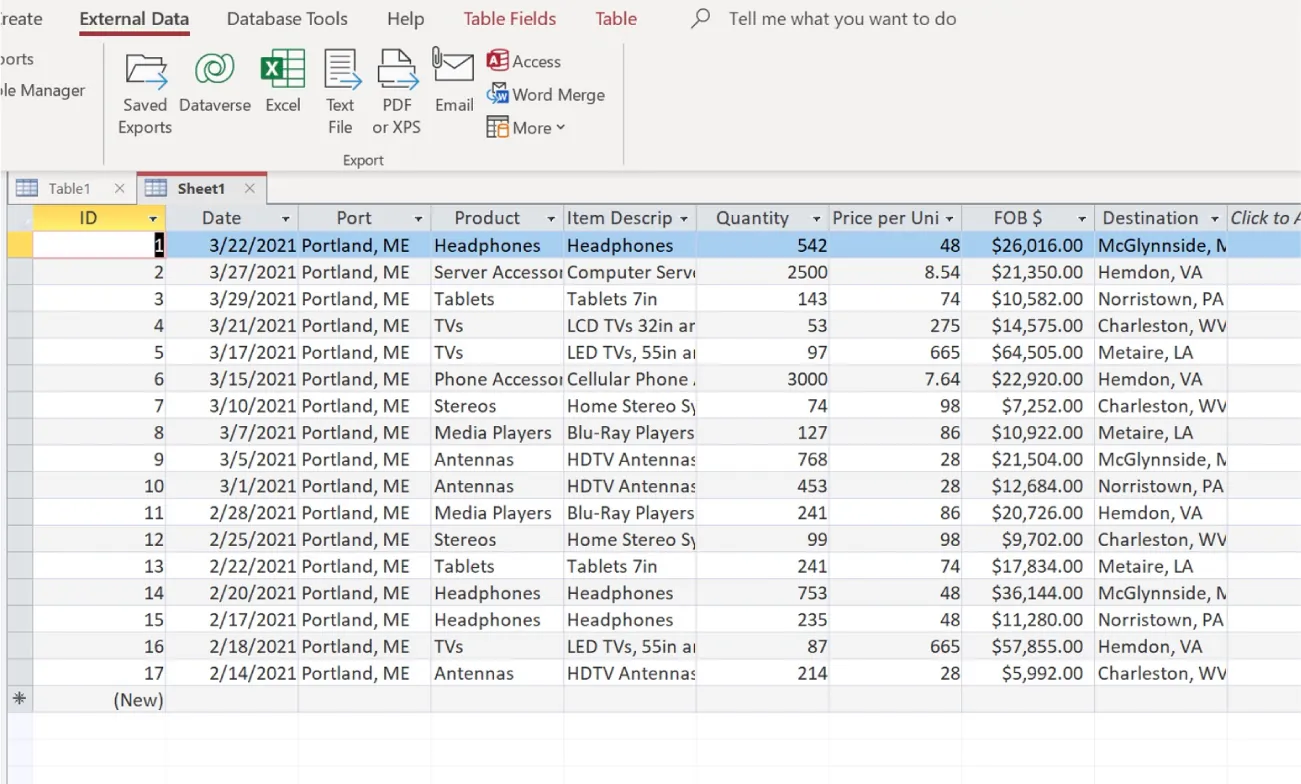The height and width of the screenshot is (784, 1301).
Task: Open the Table Fields ribbon tab
Action: [x=509, y=18]
